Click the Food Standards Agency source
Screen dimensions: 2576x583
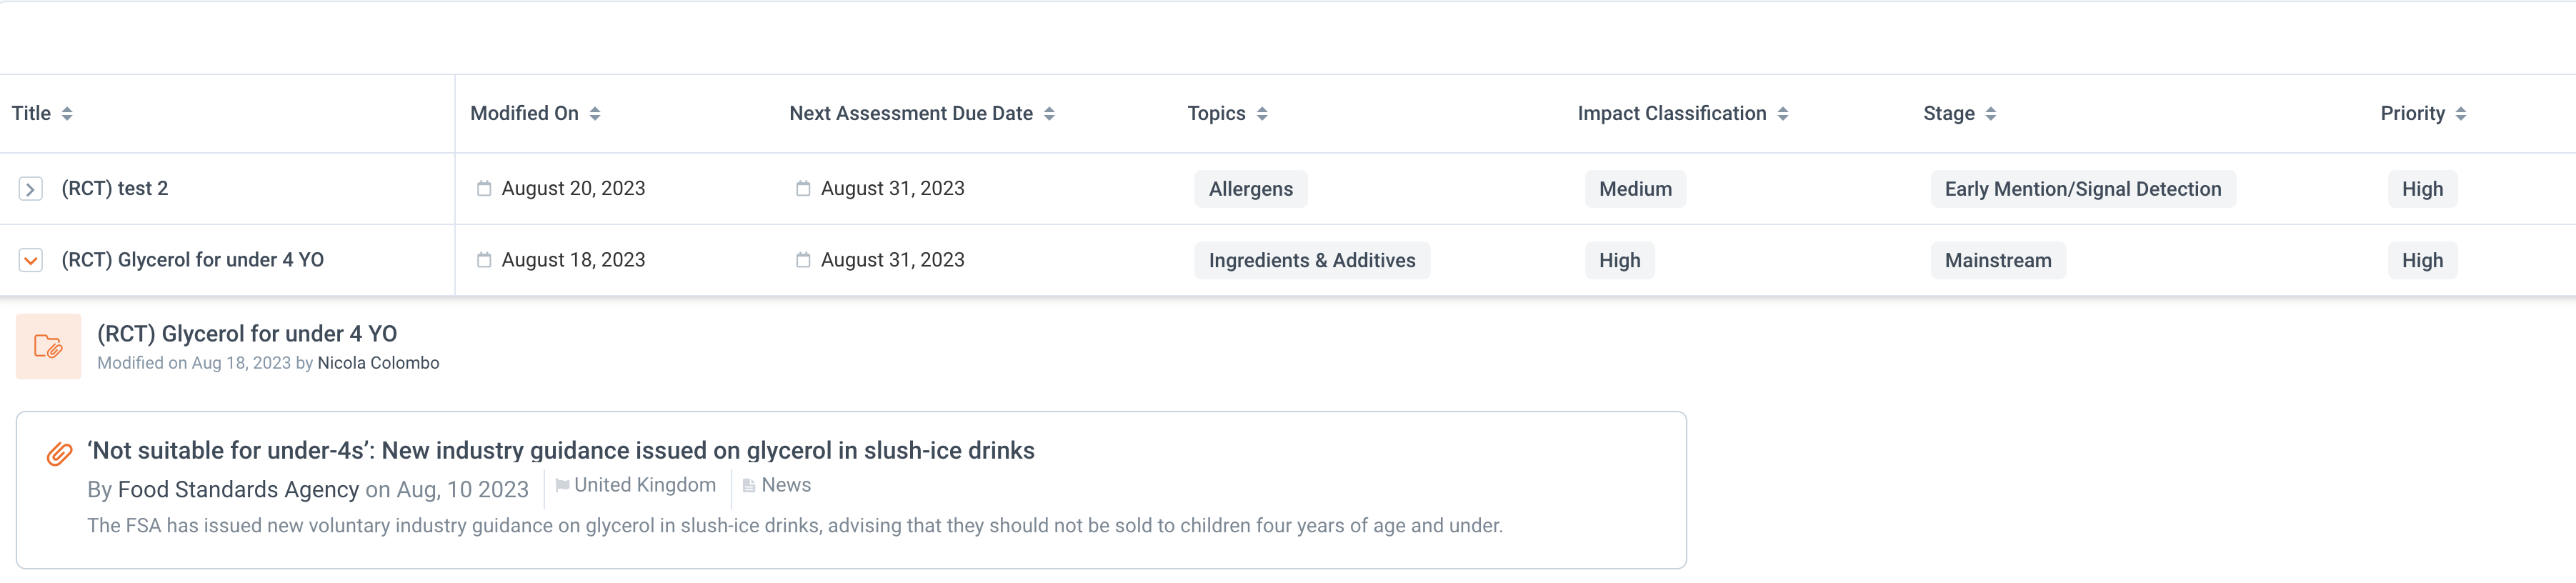238,490
